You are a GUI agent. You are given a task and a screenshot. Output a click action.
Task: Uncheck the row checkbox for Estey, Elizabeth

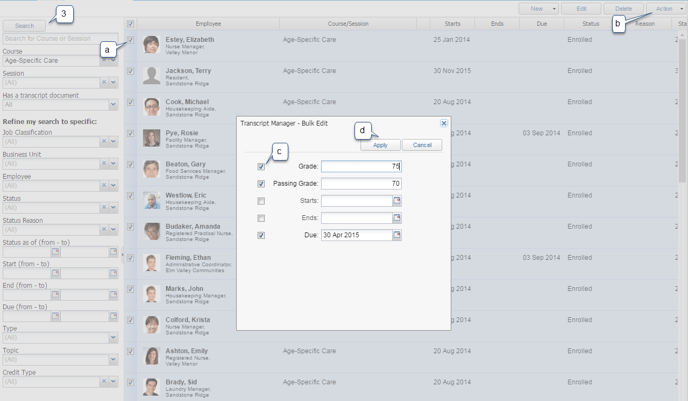tap(130, 40)
